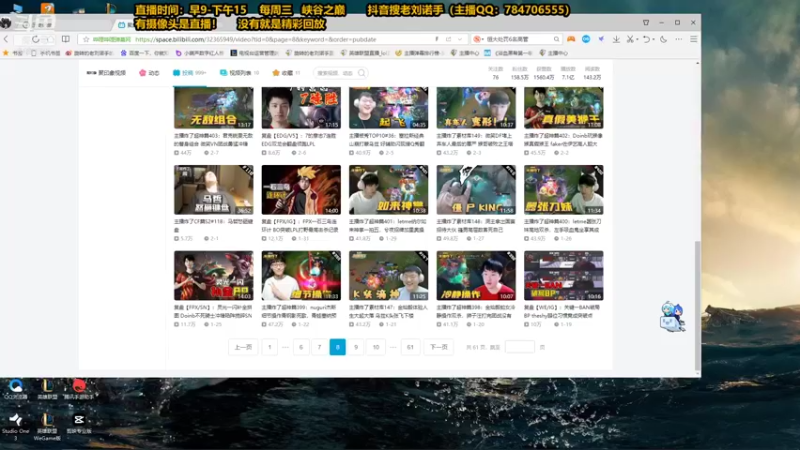Open the 起飞 video thumbnail
The image size is (800, 450).
pos(388,108)
